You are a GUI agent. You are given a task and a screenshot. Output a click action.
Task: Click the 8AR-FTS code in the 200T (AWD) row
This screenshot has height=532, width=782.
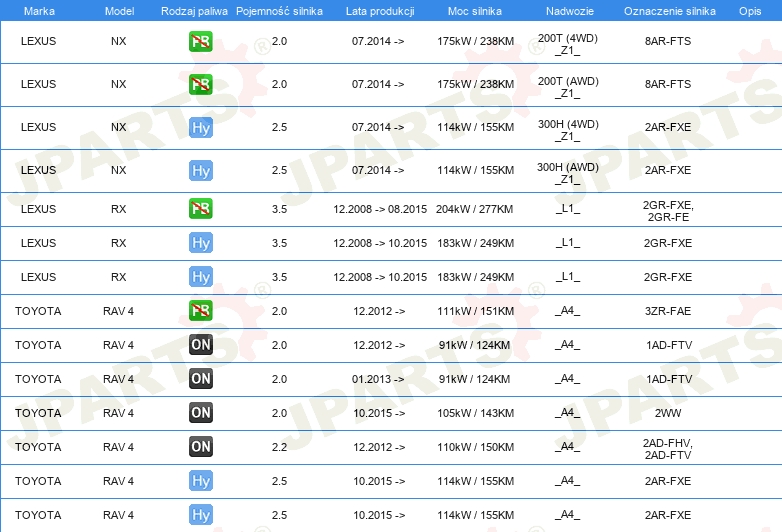click(x=668, y=84)
